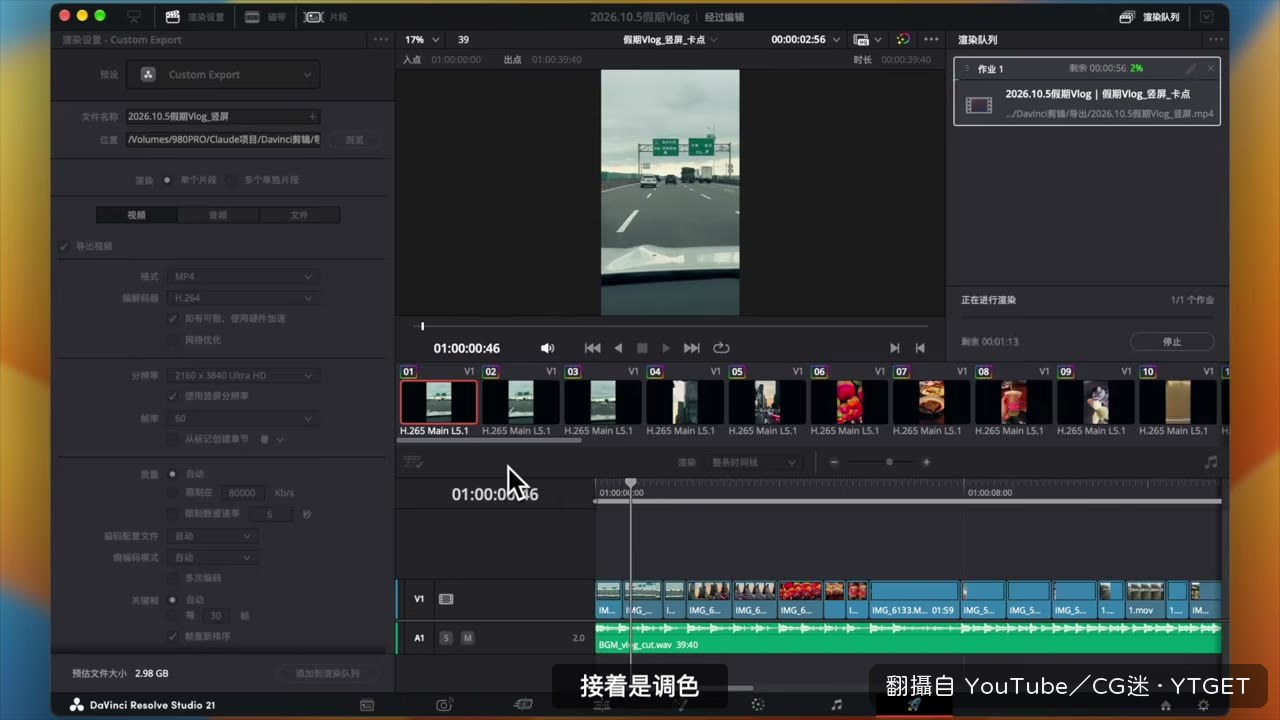Switch to the 文件 file tab
1280x720 pixels.
299,215
